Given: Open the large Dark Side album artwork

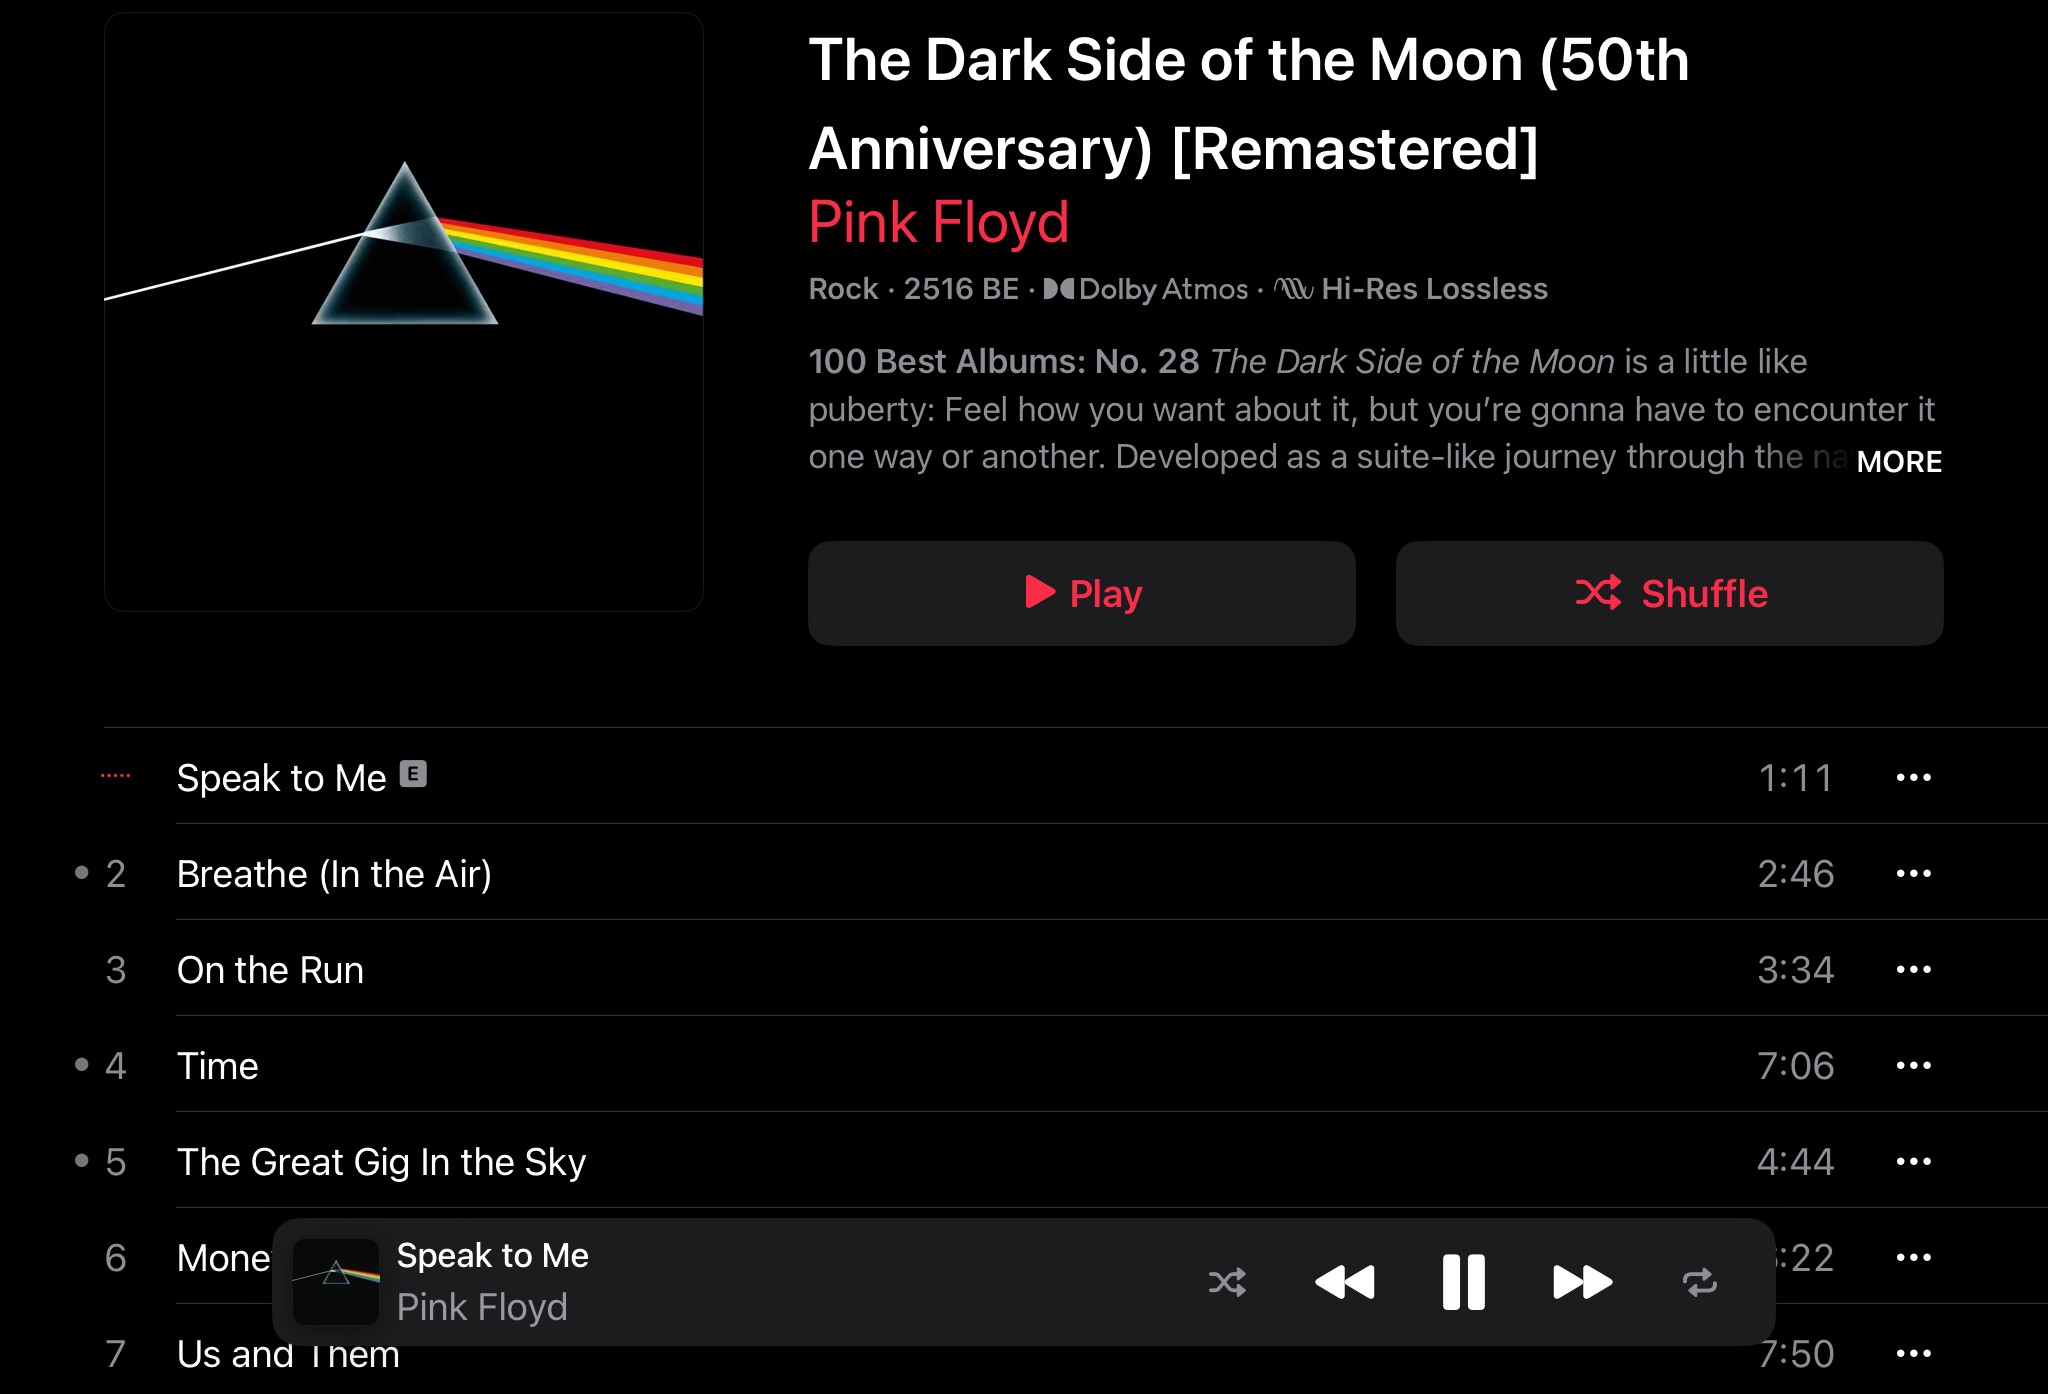Looking at the screenshot, I should click(x=404, y=312).
